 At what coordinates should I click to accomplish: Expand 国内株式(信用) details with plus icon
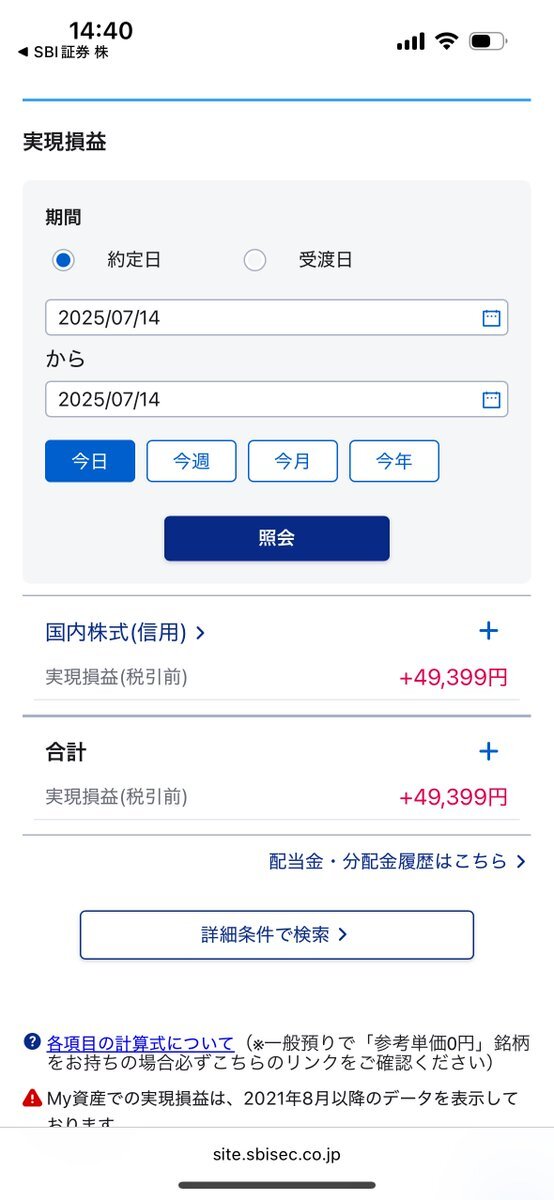pos(488,631)
